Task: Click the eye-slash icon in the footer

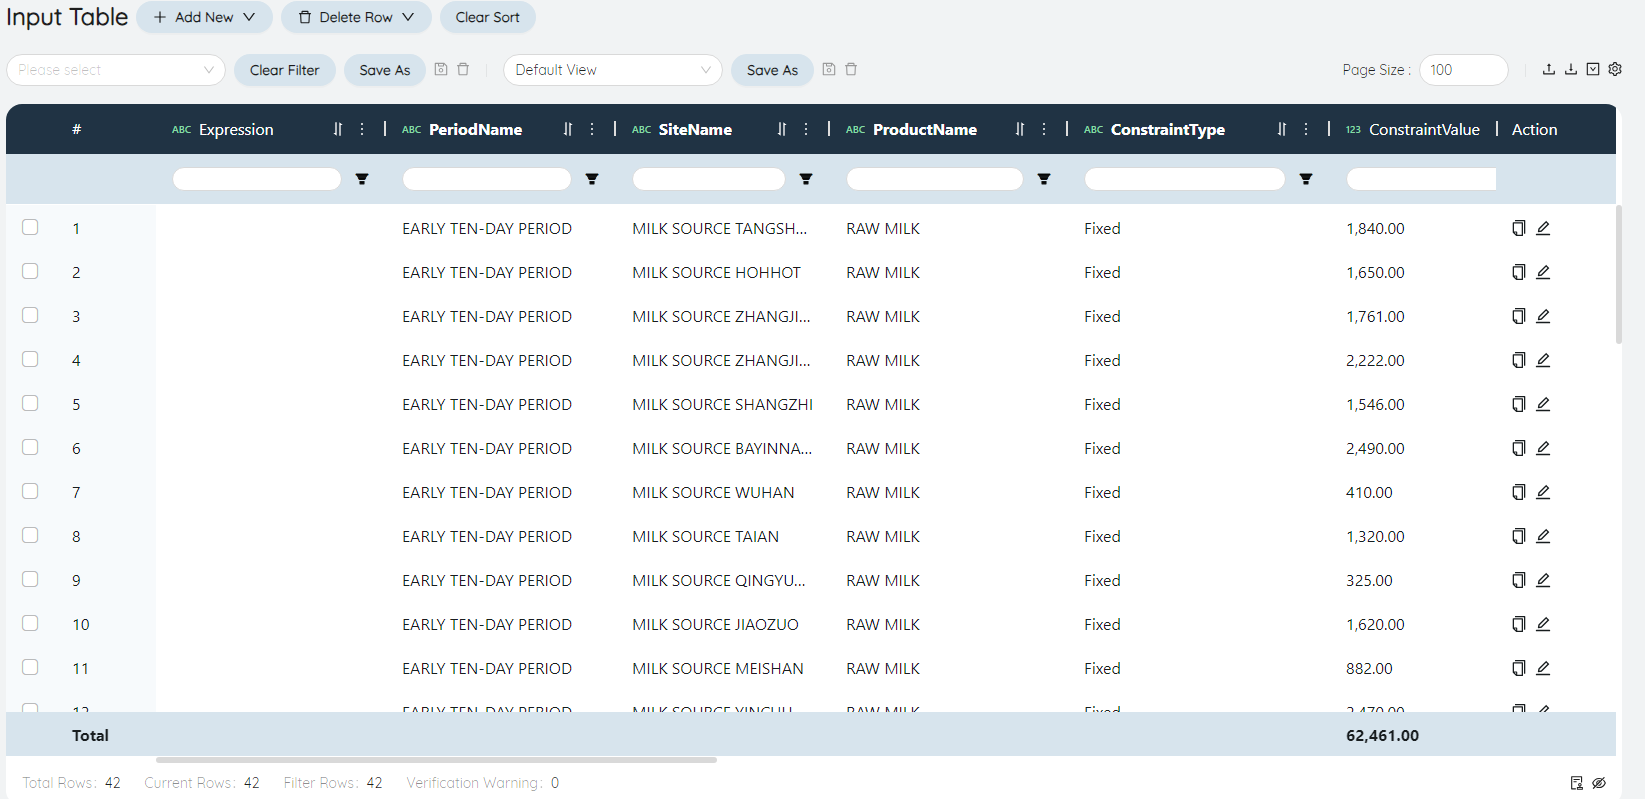Action: pos(1599,783)
